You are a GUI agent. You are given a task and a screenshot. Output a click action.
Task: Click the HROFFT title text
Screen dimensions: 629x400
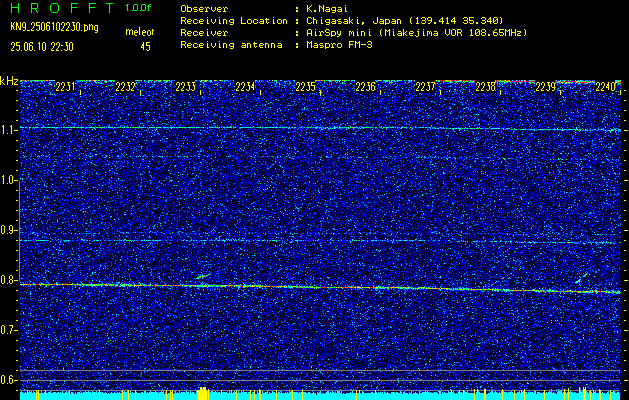(x=62, y=8)
